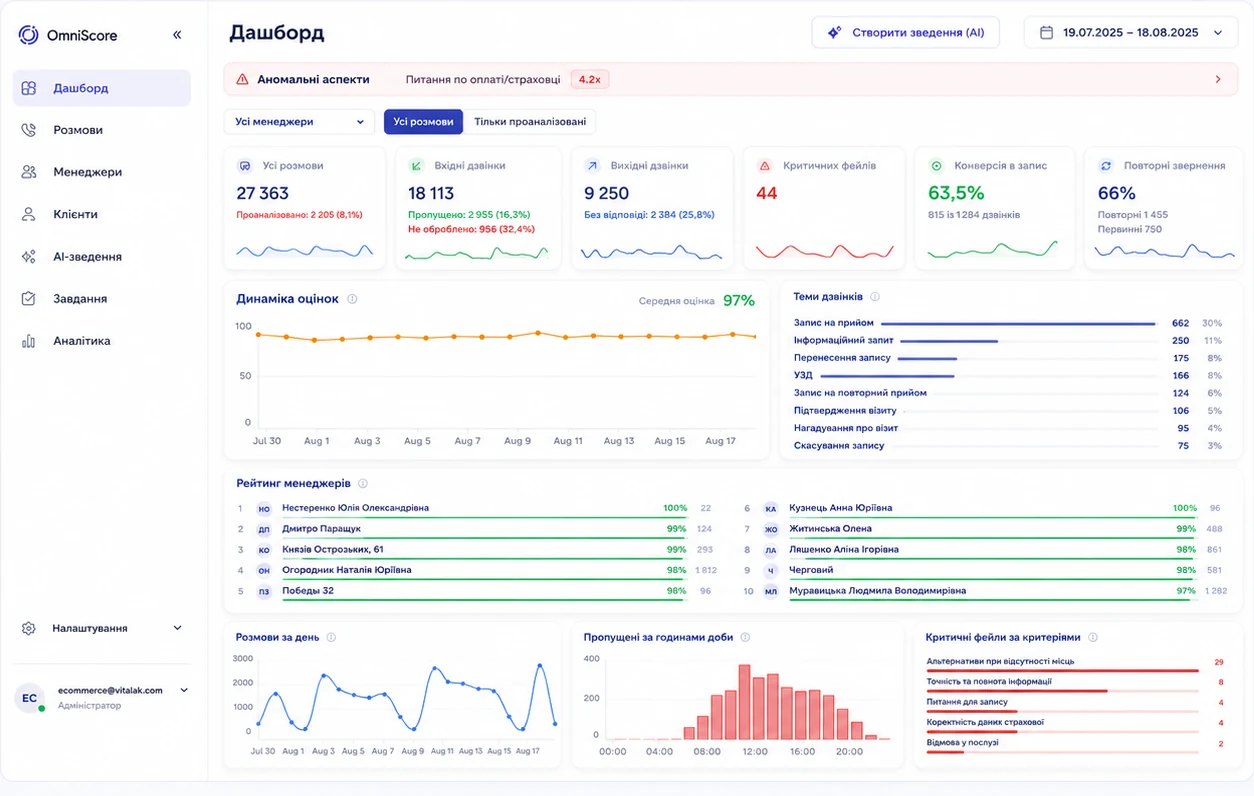
Task: Select Перенесення запису topic row
Action: click(1007, 358)
